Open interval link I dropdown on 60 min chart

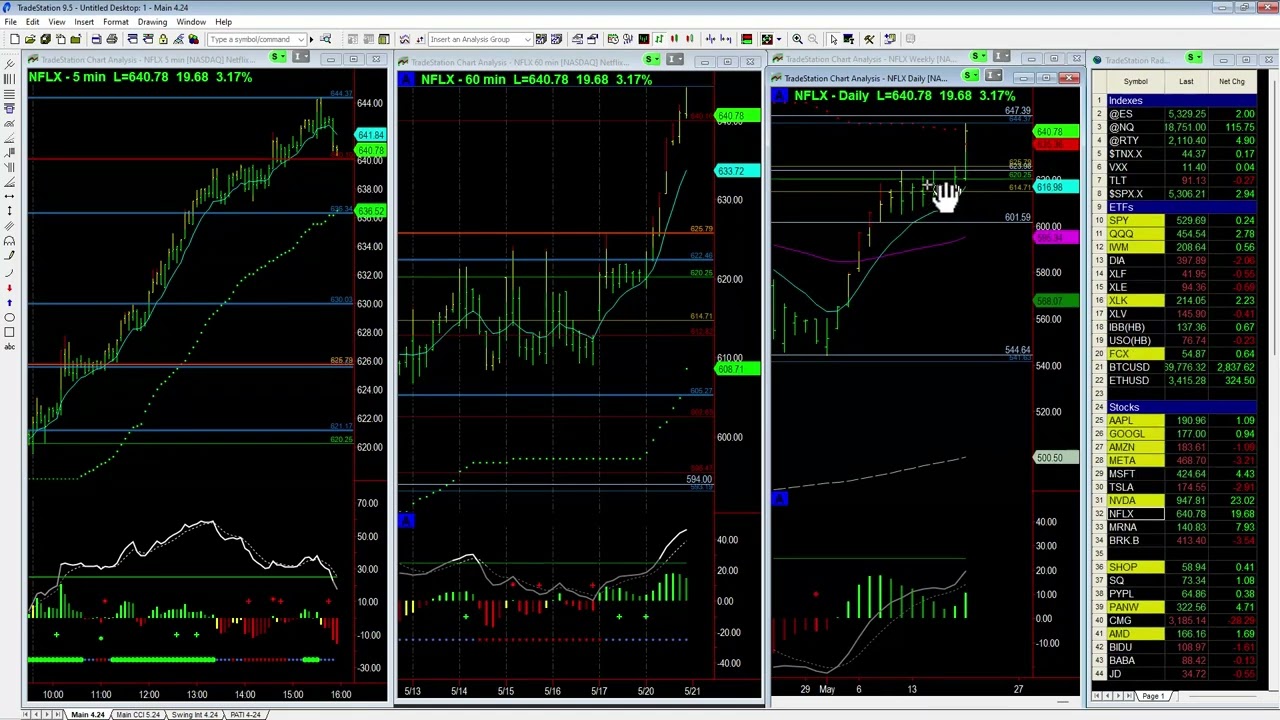[x=676, y=60]
